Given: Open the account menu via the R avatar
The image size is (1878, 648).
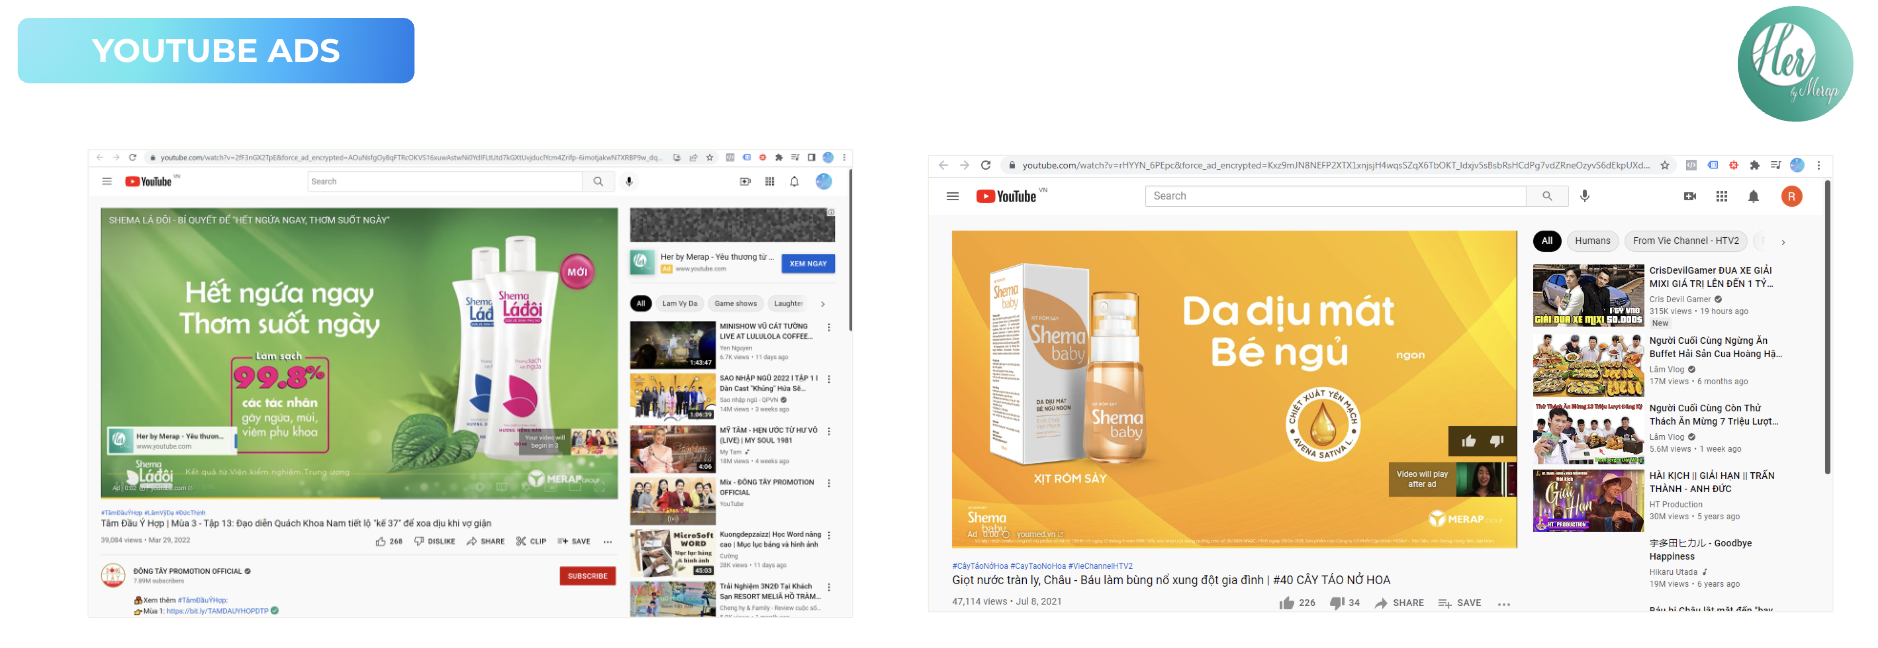Looking at the screenshot, I should (x=1791, y=196).
